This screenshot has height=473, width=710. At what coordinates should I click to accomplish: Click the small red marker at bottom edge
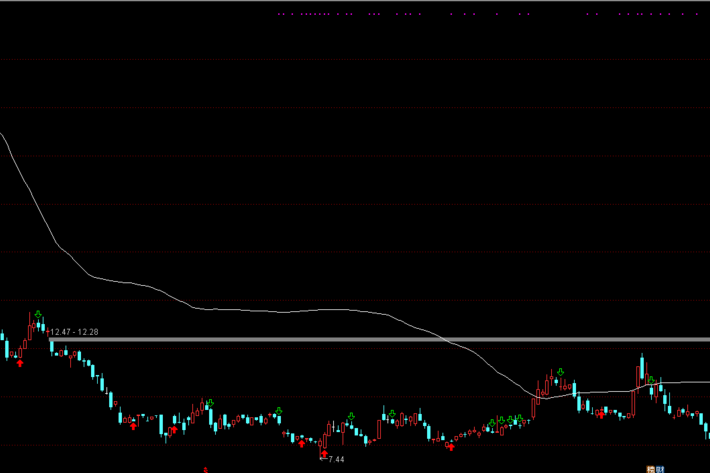(x=206, y=468)
